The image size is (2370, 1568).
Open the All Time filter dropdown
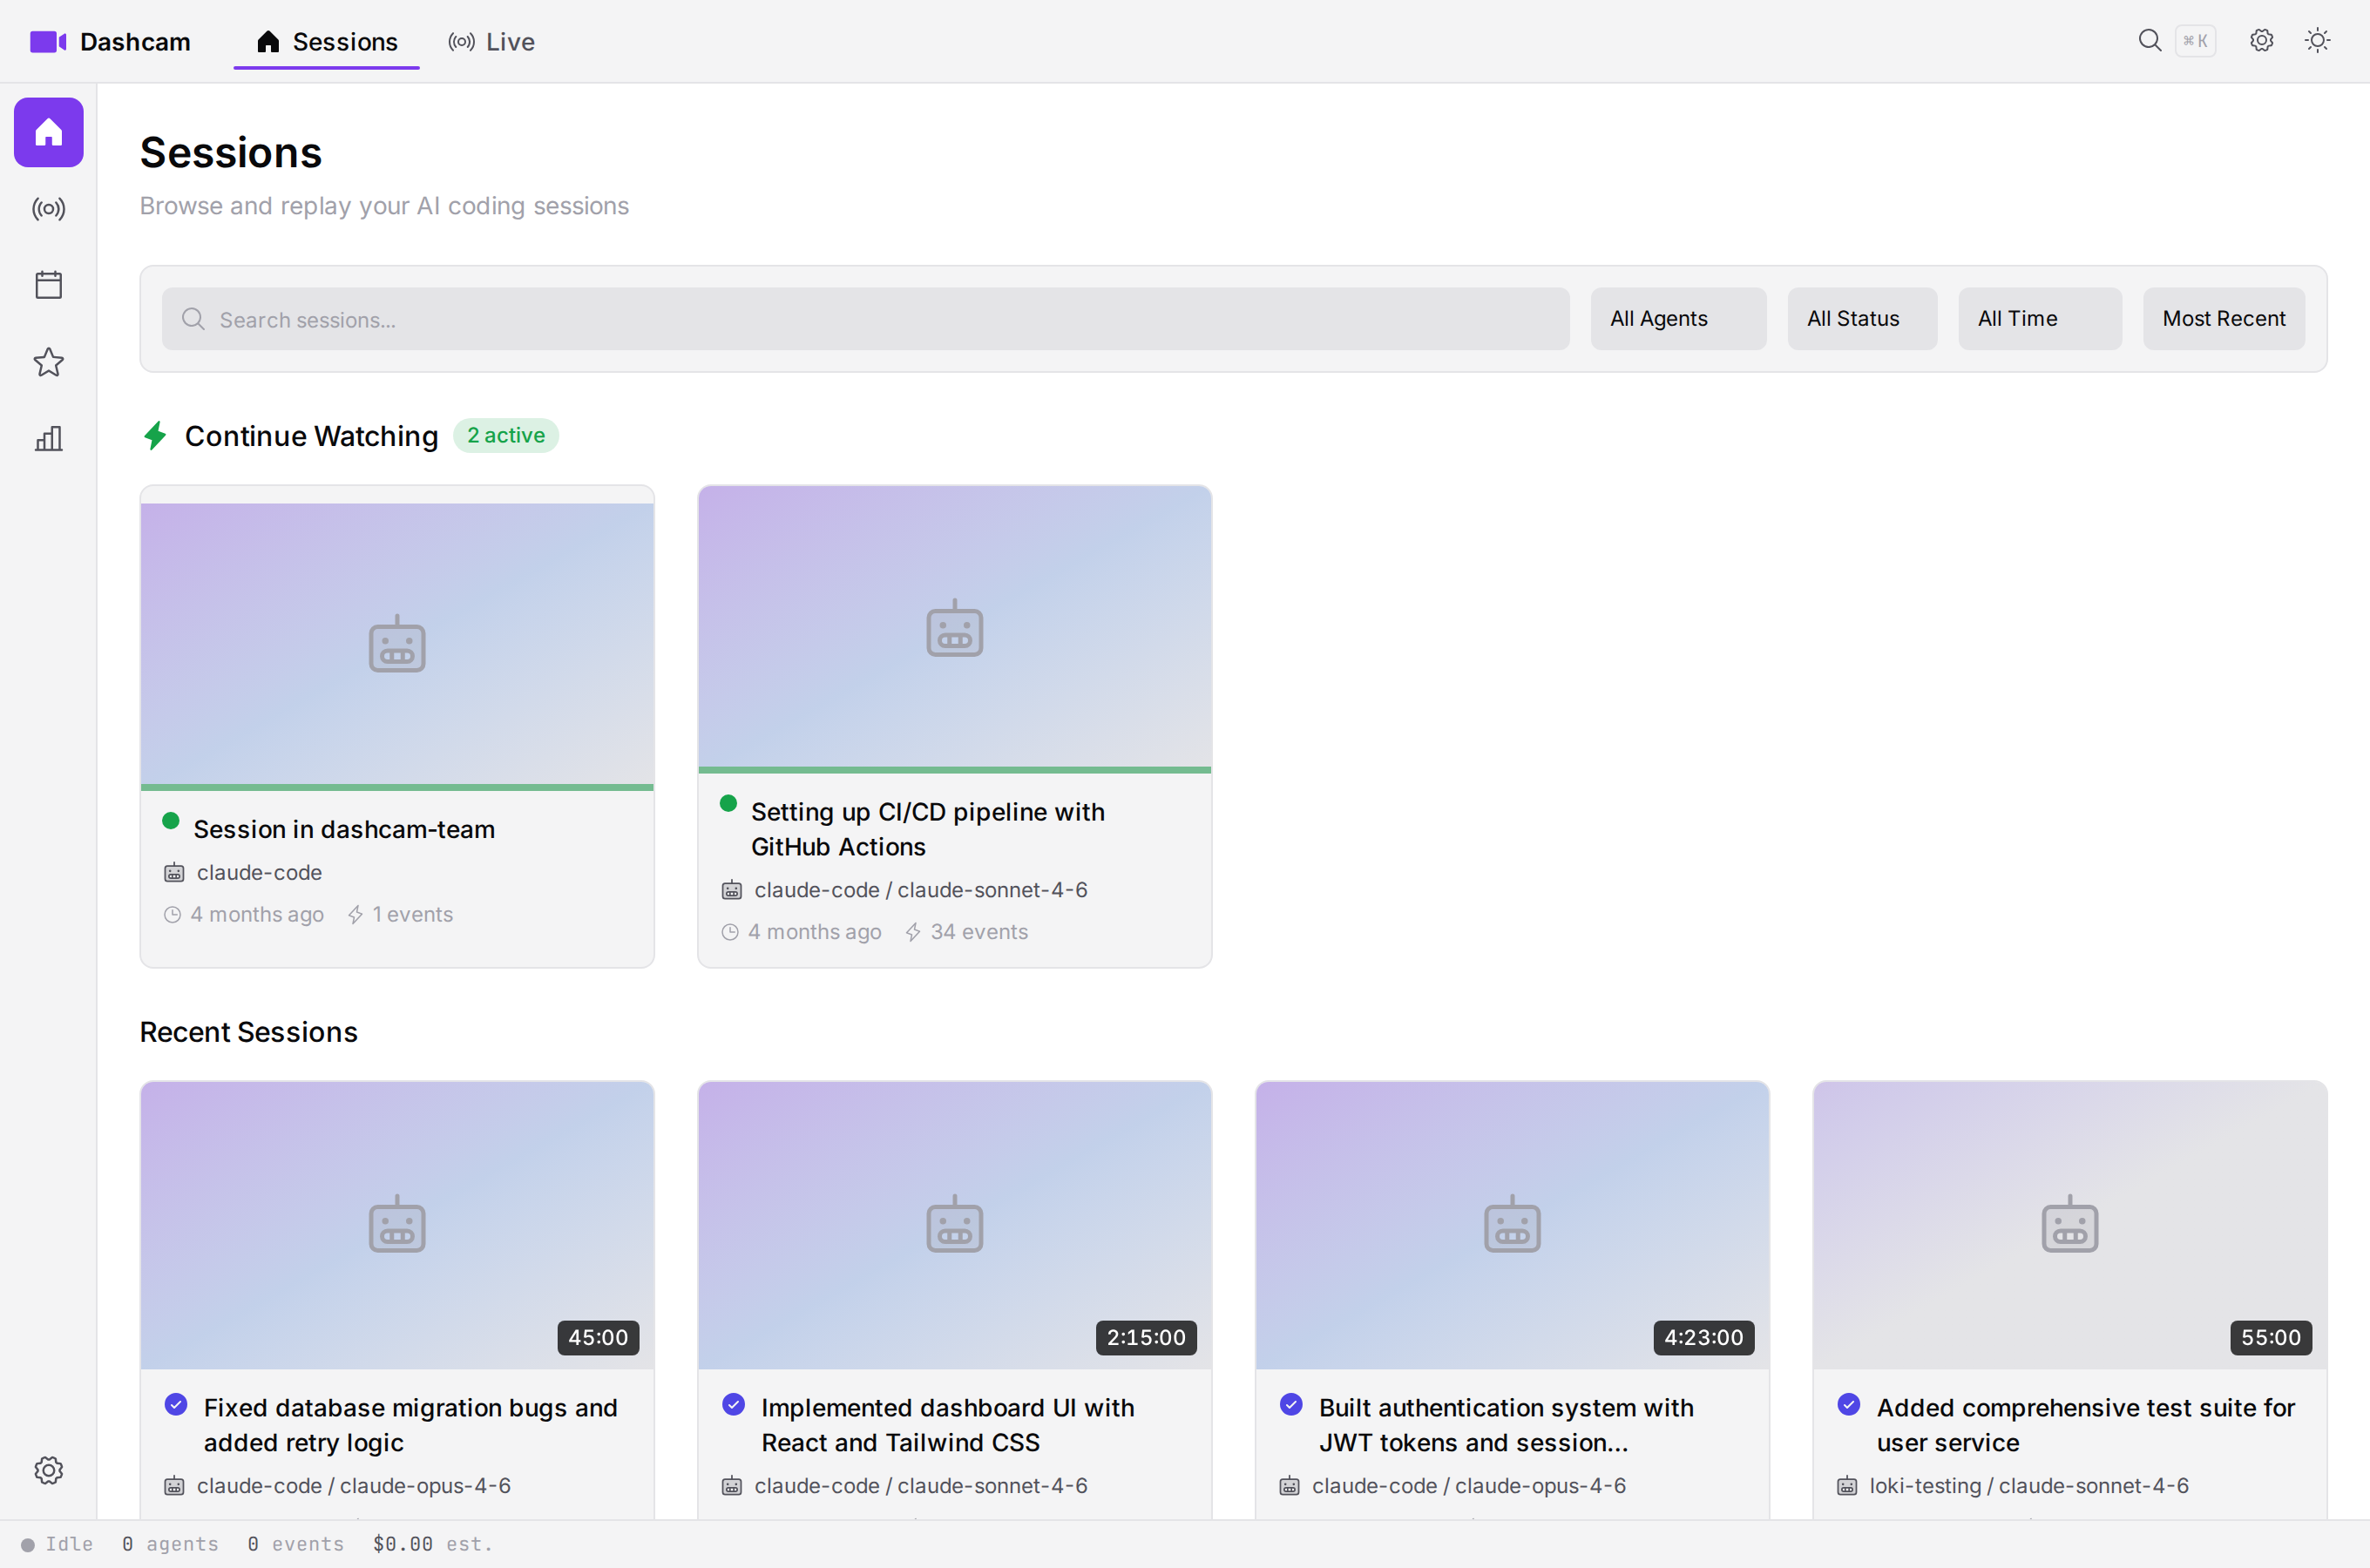[2039, 319]
